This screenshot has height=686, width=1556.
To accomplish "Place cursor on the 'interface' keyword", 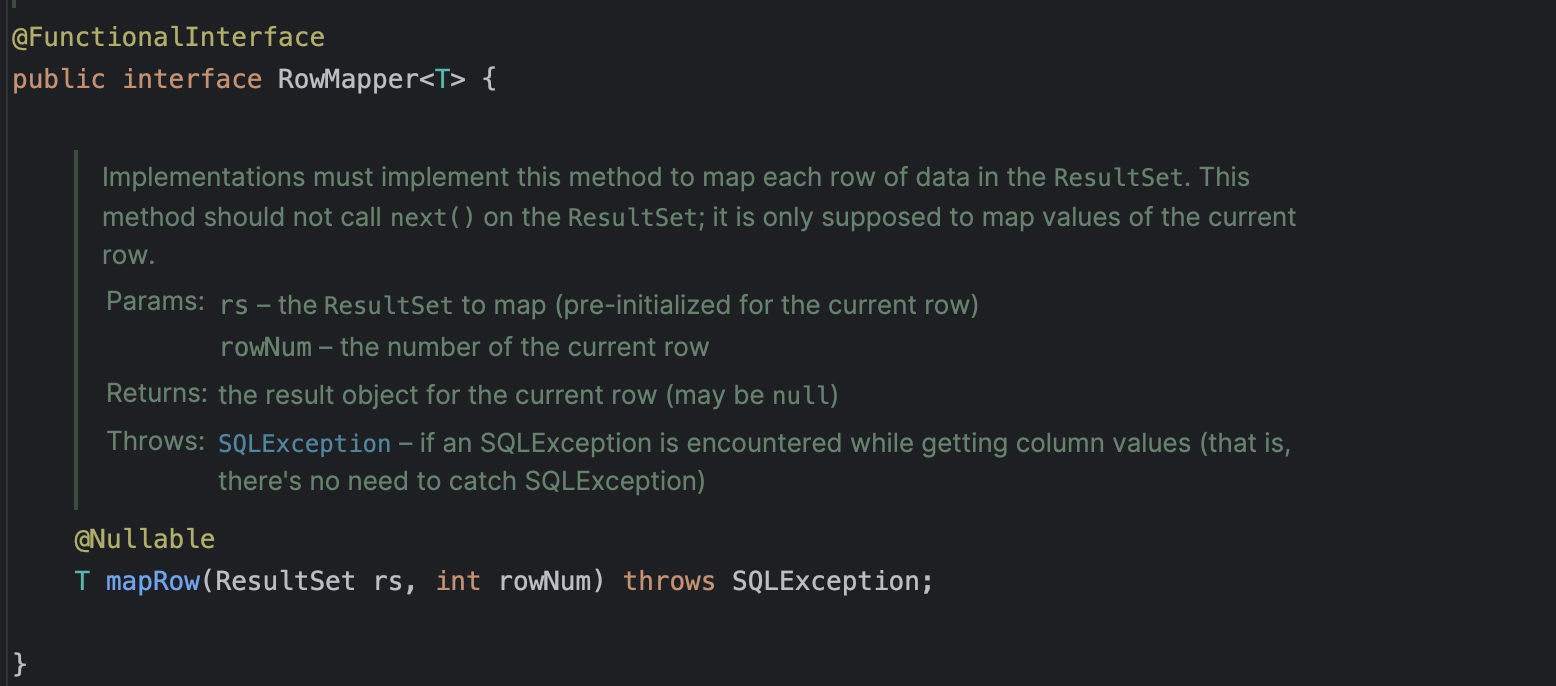I will (192, 79).
